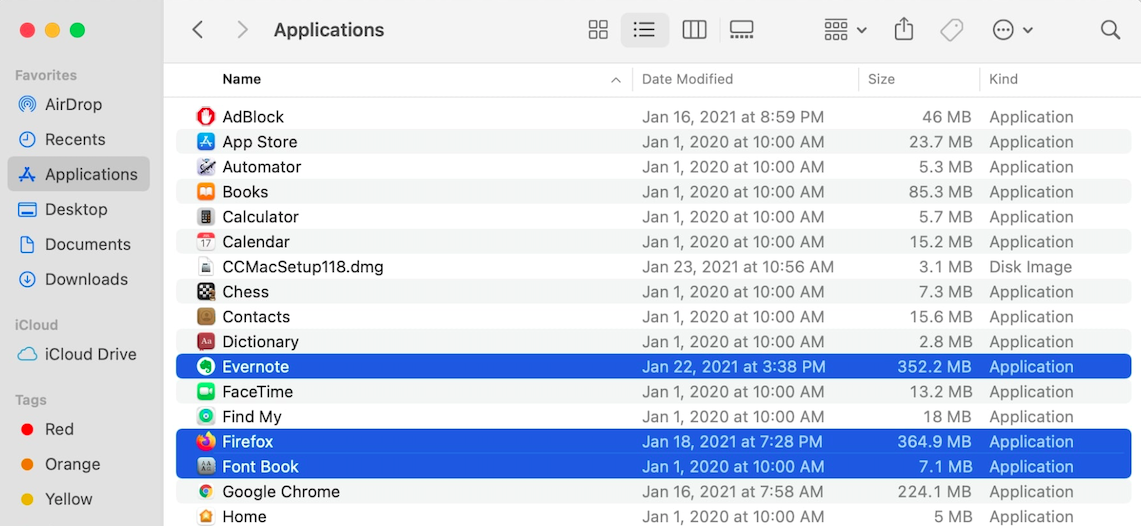
Task: Switch to gallery view
Action: [x=742, y=30]
